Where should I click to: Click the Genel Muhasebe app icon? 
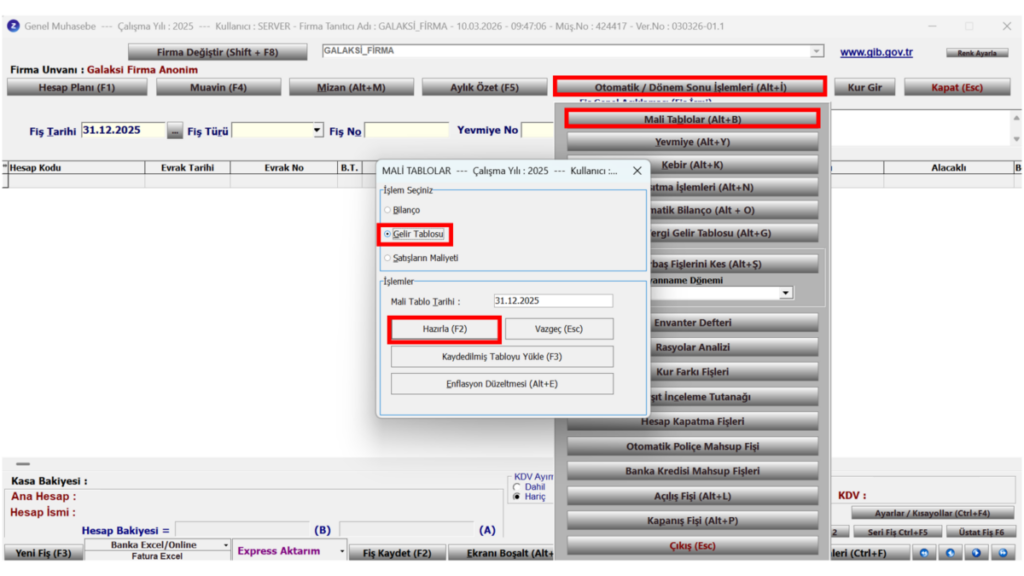pyautogui.click(x=13, y=26)
